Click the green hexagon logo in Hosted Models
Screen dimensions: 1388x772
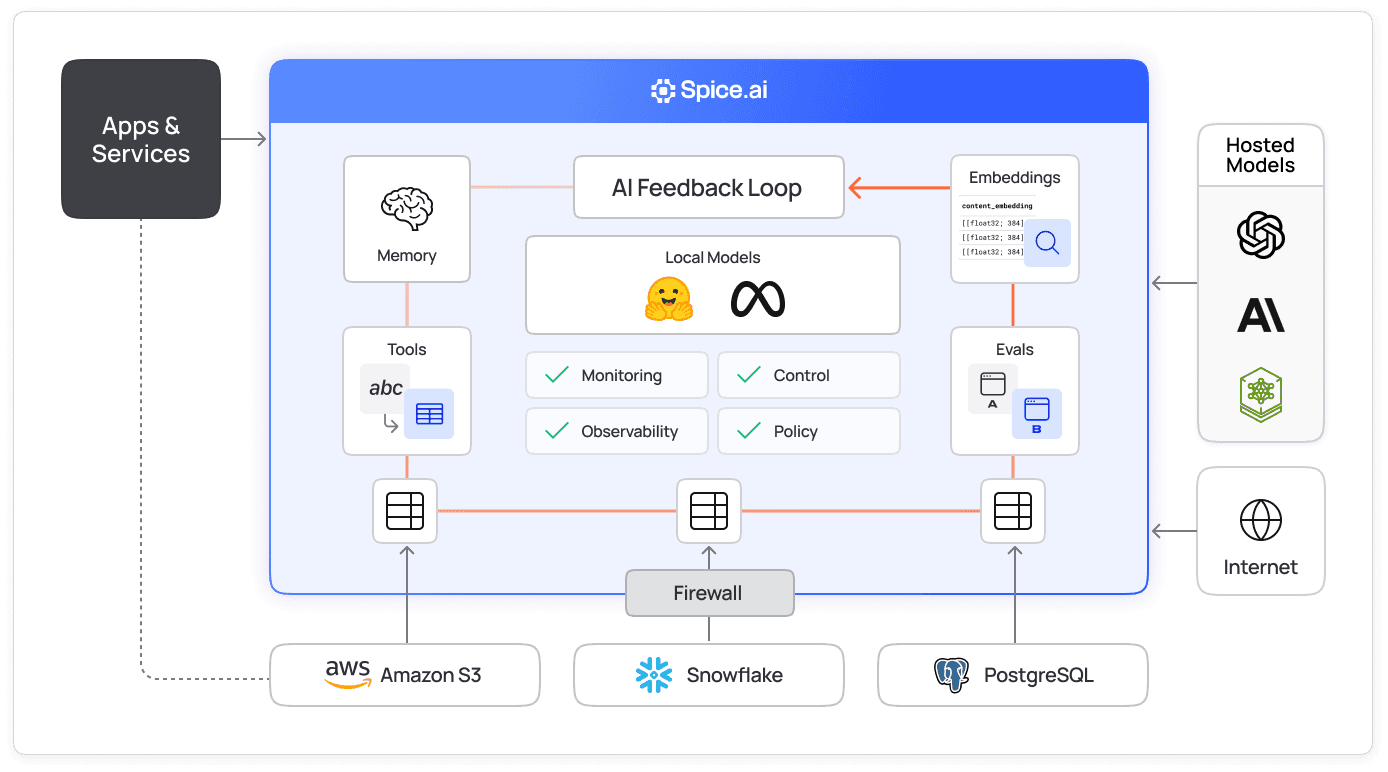coord(1260,394)
